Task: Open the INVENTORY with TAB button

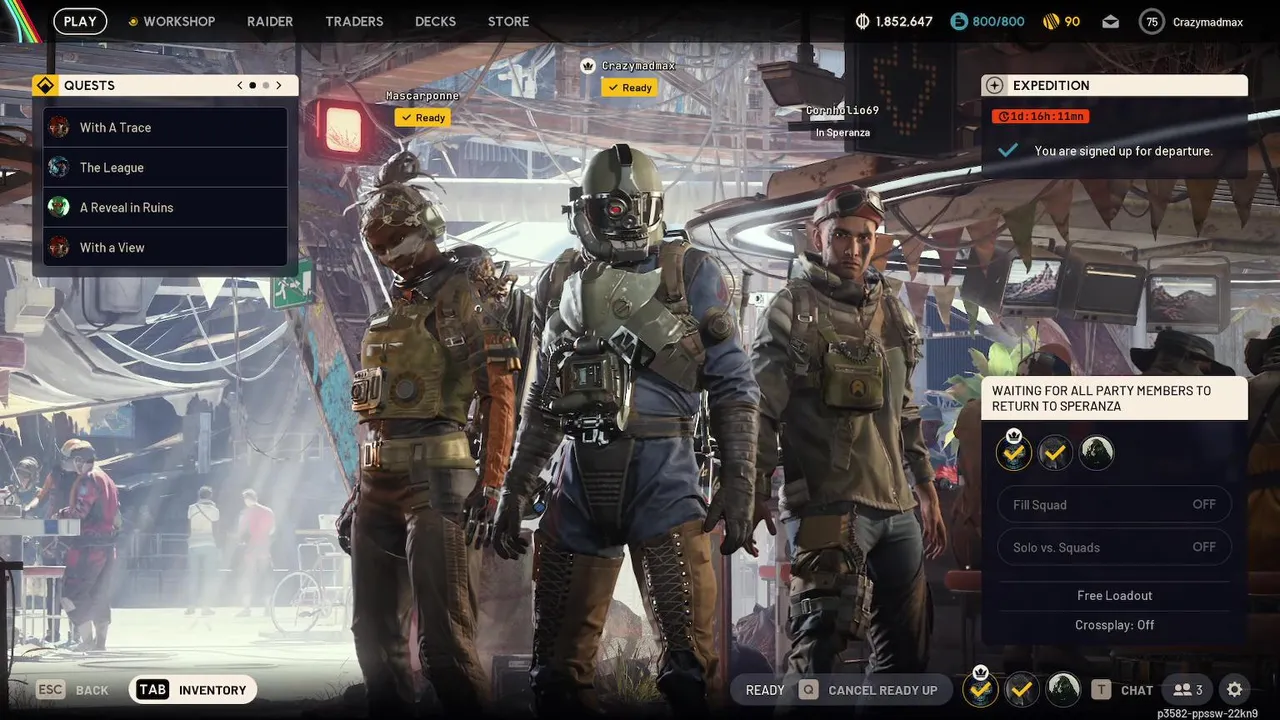Action: click(193, 690)
